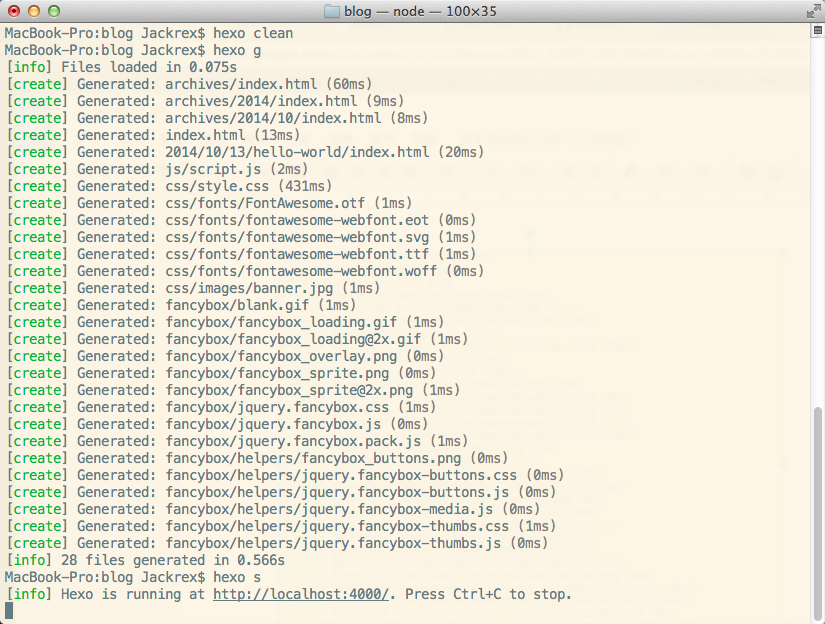Click '2014/10/13/hello-world/index.html' path
The width and height of the screenshot is (825, 624).
[297, 152]
